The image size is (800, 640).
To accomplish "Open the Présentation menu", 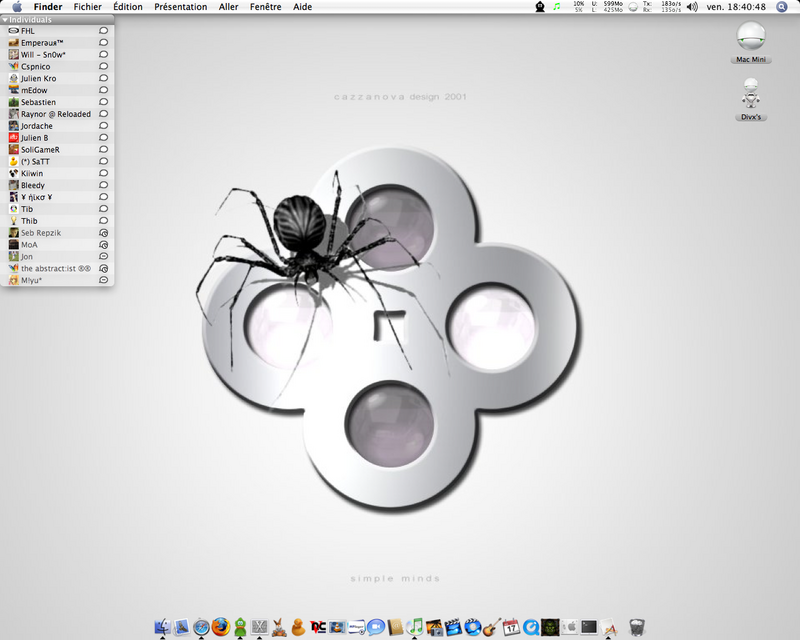I will (181, 7).
